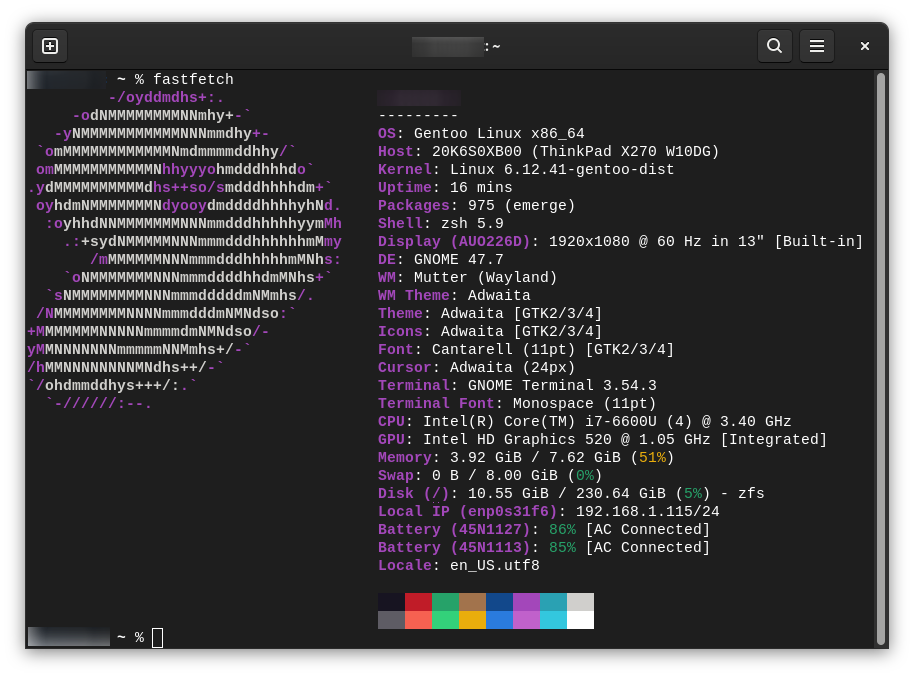Click the Uptime 16 mins line
This screenshot has width=914, height=677.
[x=445, y=188]
